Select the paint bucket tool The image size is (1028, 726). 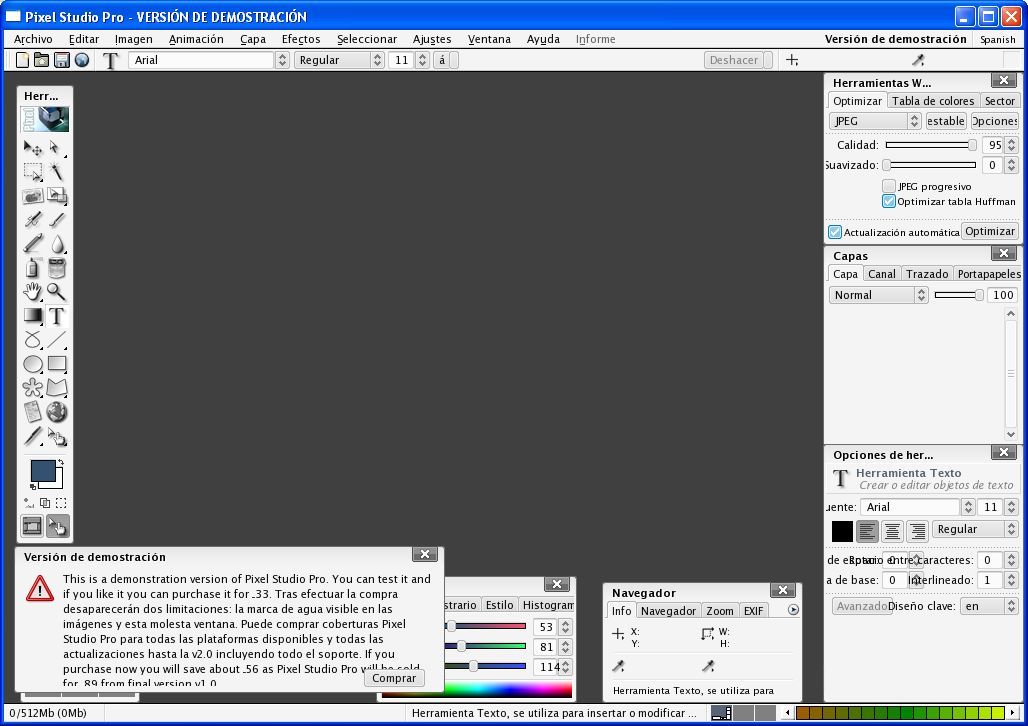[x=57, y=268]
